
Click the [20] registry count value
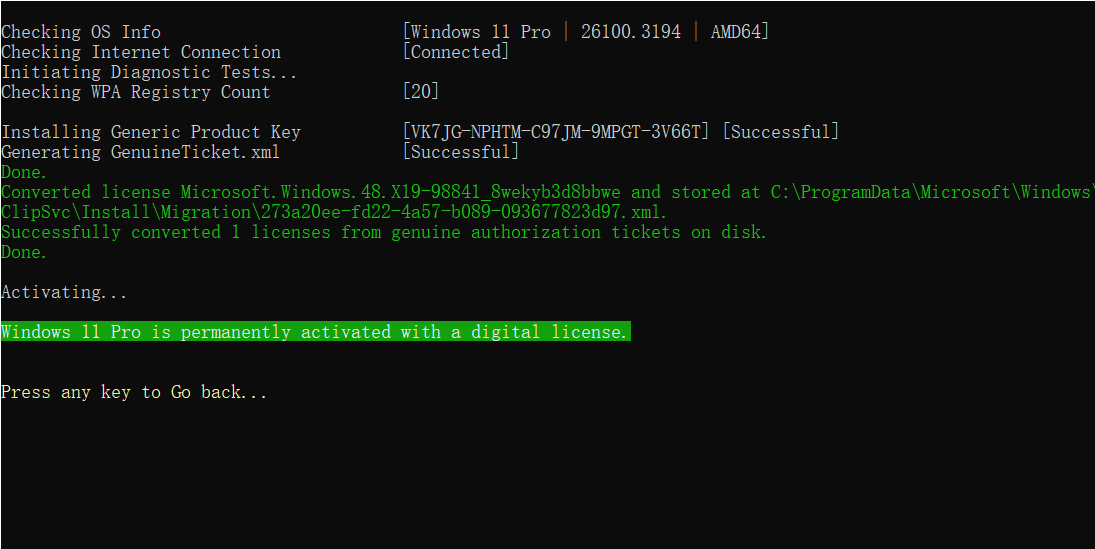click(x=421, y=92)
